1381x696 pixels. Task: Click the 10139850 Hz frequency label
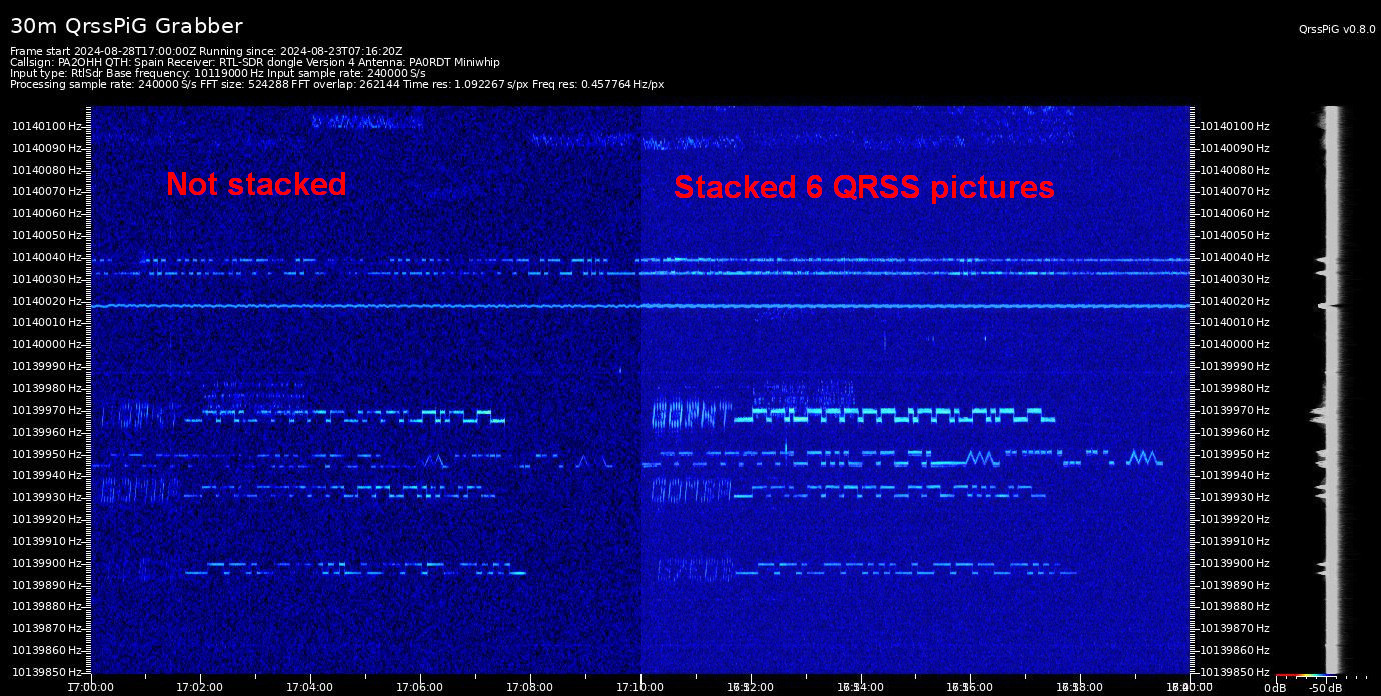click(x=46, y=673)
